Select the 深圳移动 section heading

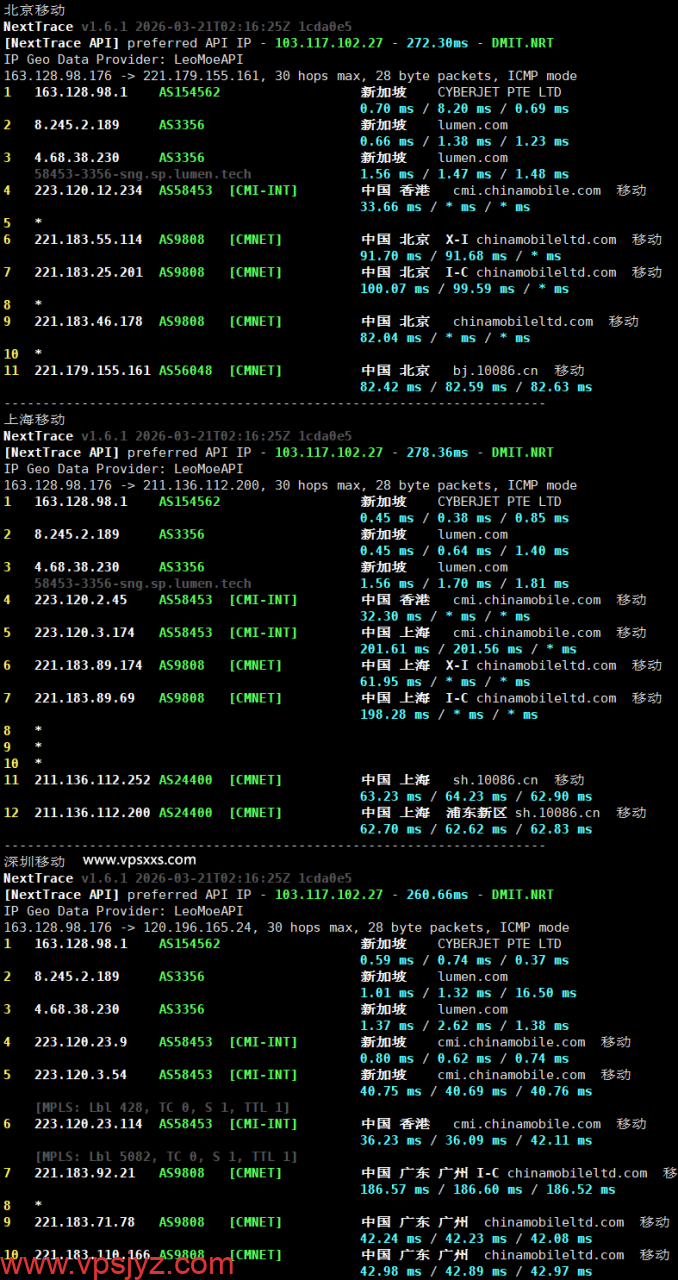[x=34, y=861]
